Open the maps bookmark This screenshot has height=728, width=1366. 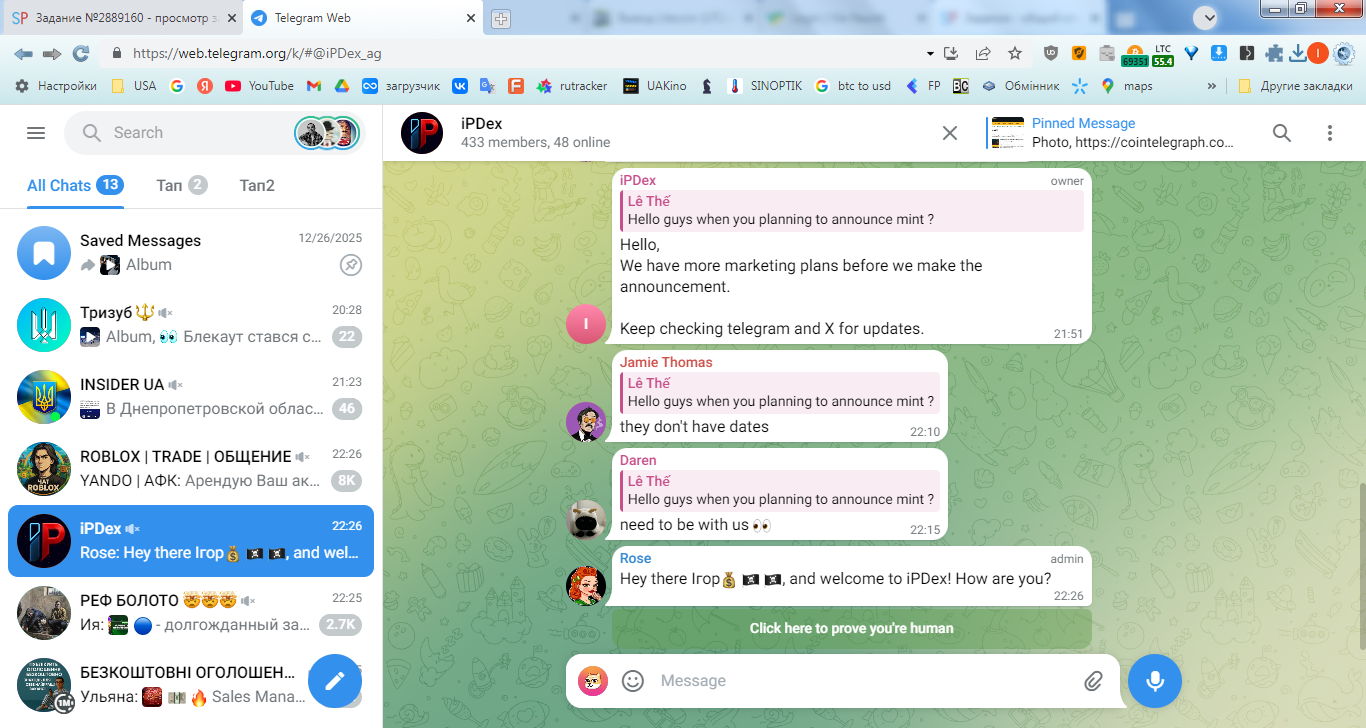(1127, 86)
